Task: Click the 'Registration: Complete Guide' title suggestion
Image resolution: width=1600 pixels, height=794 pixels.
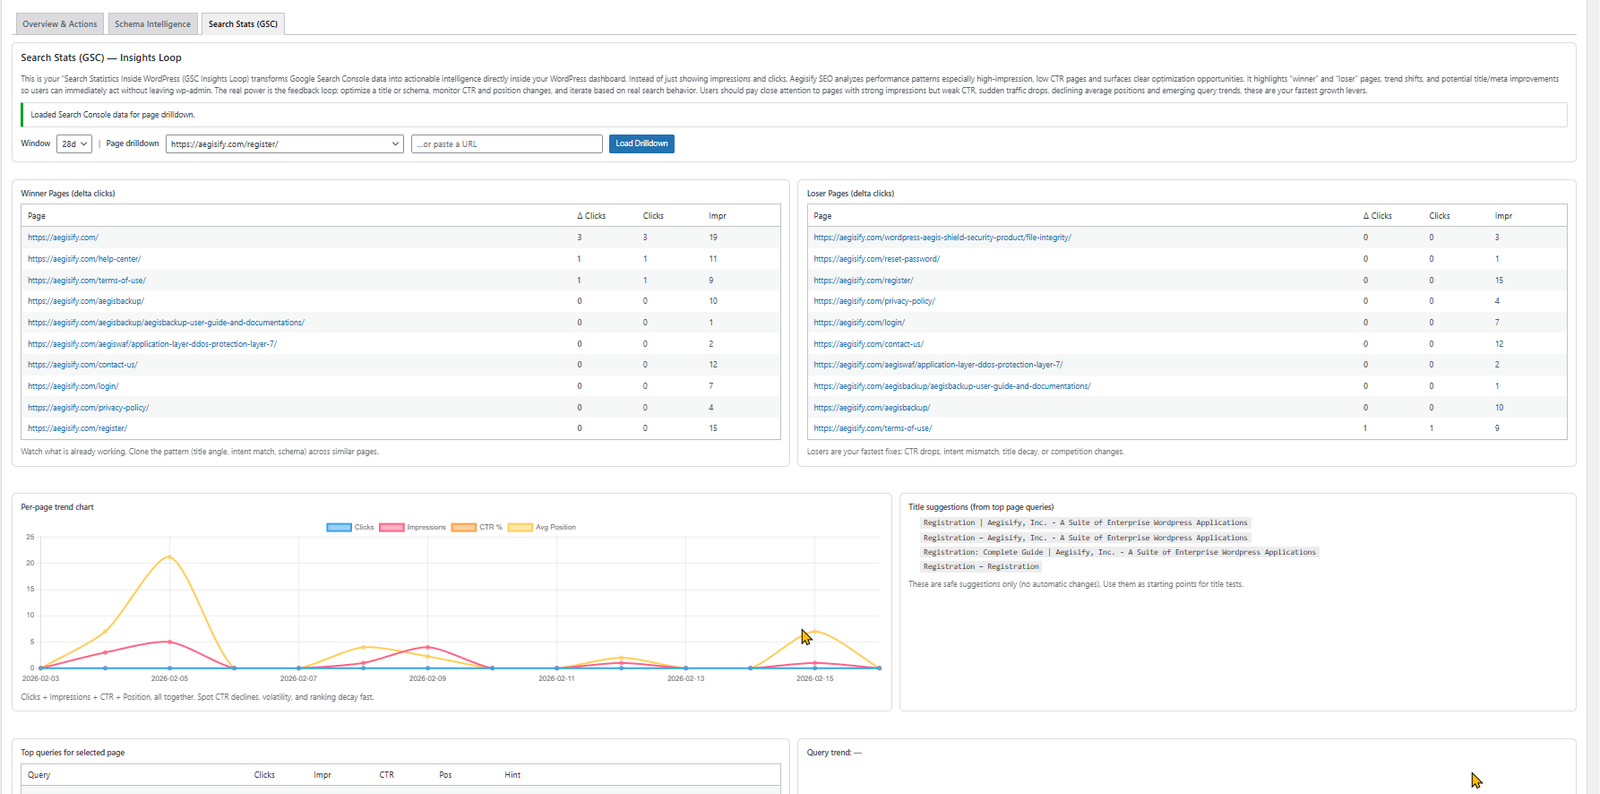Action: pyautogui.click(x=1118, y=552)
